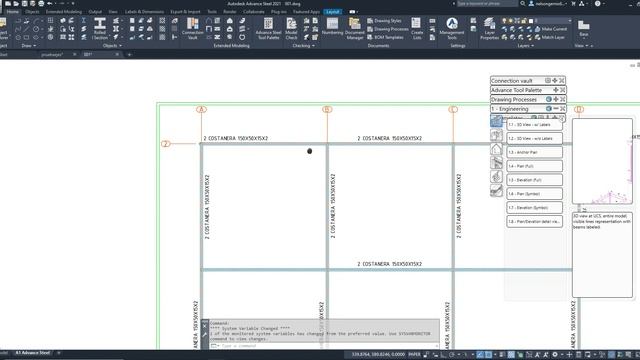Toggle layer lock padlock icon
The image size is (640, 360).
point(524,21)
